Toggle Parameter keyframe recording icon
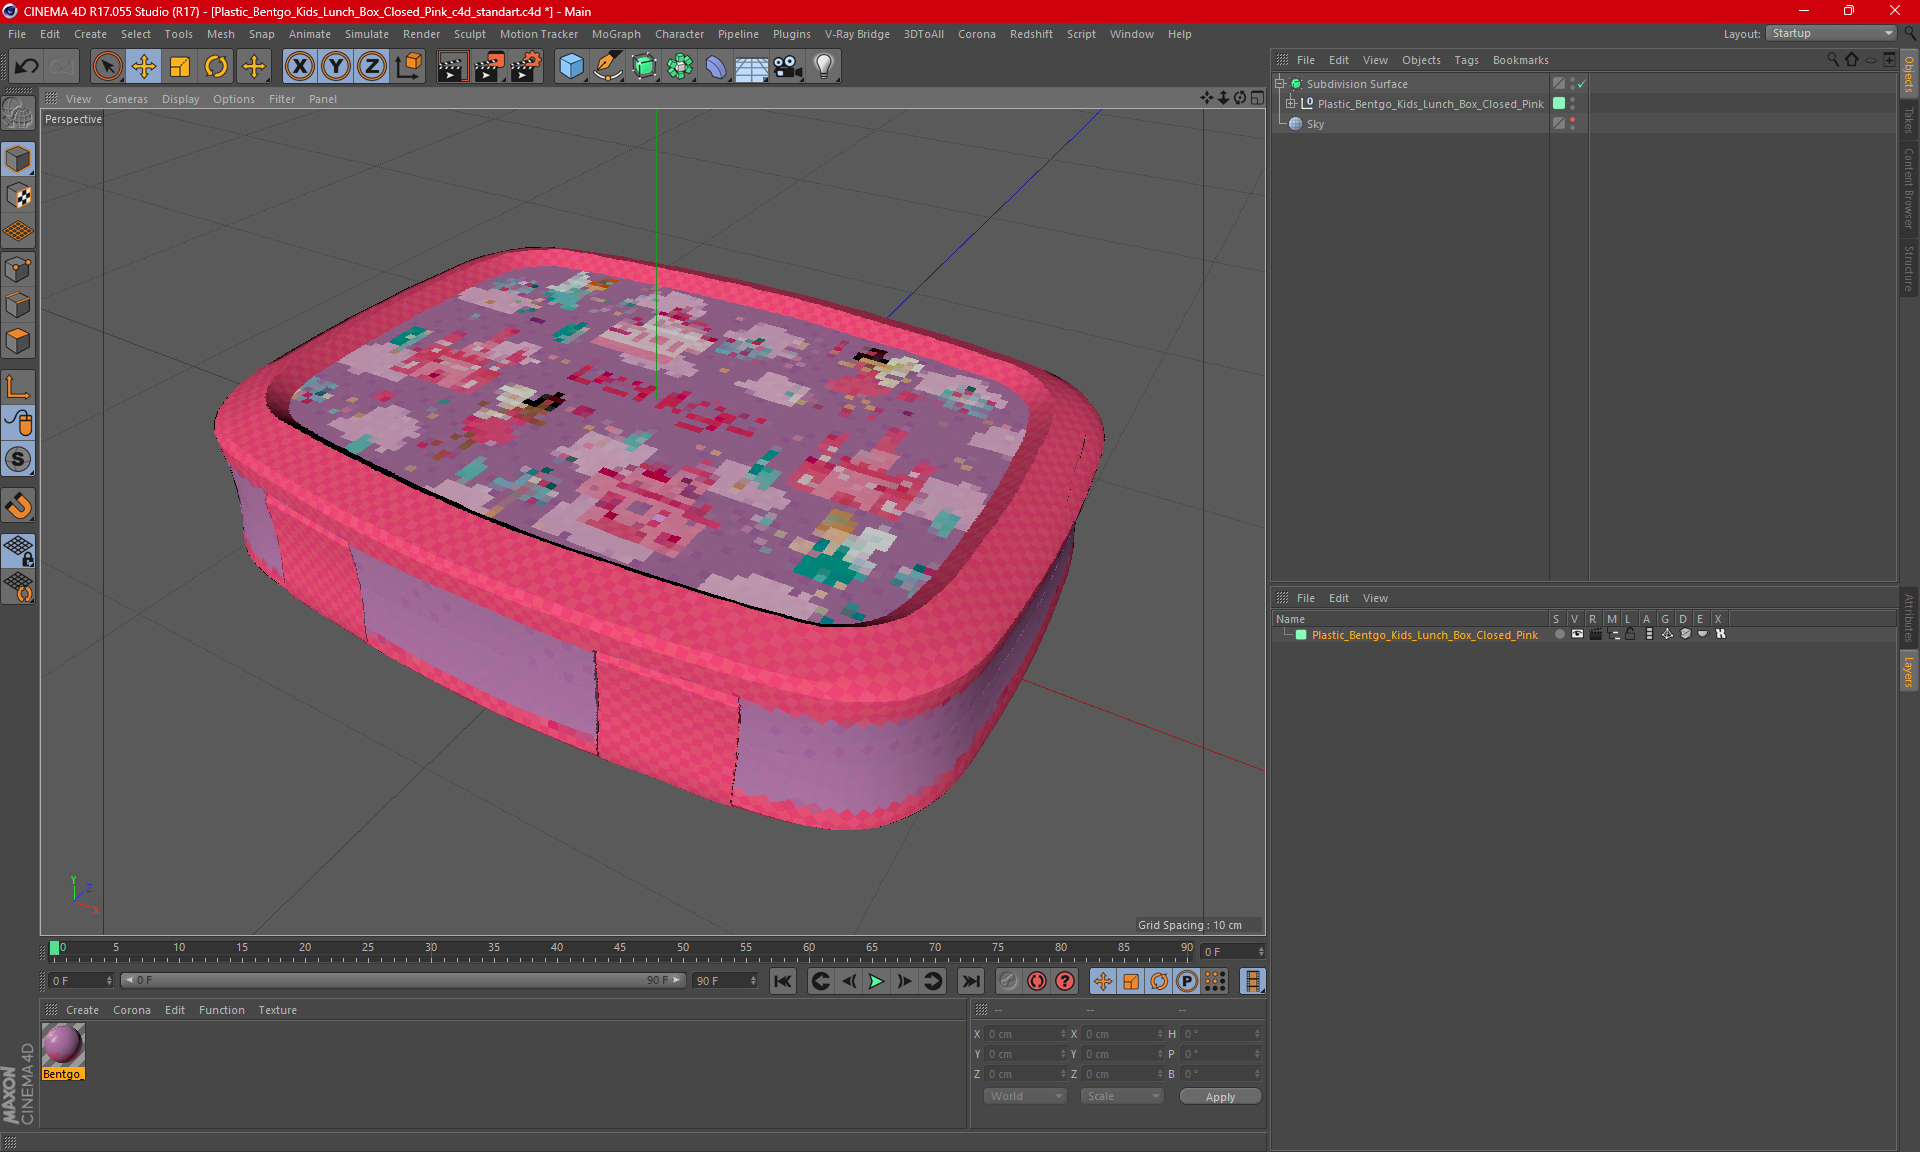This screenshot has height=1152, width=1920. pyautogui.click(x=1187, y=981)
